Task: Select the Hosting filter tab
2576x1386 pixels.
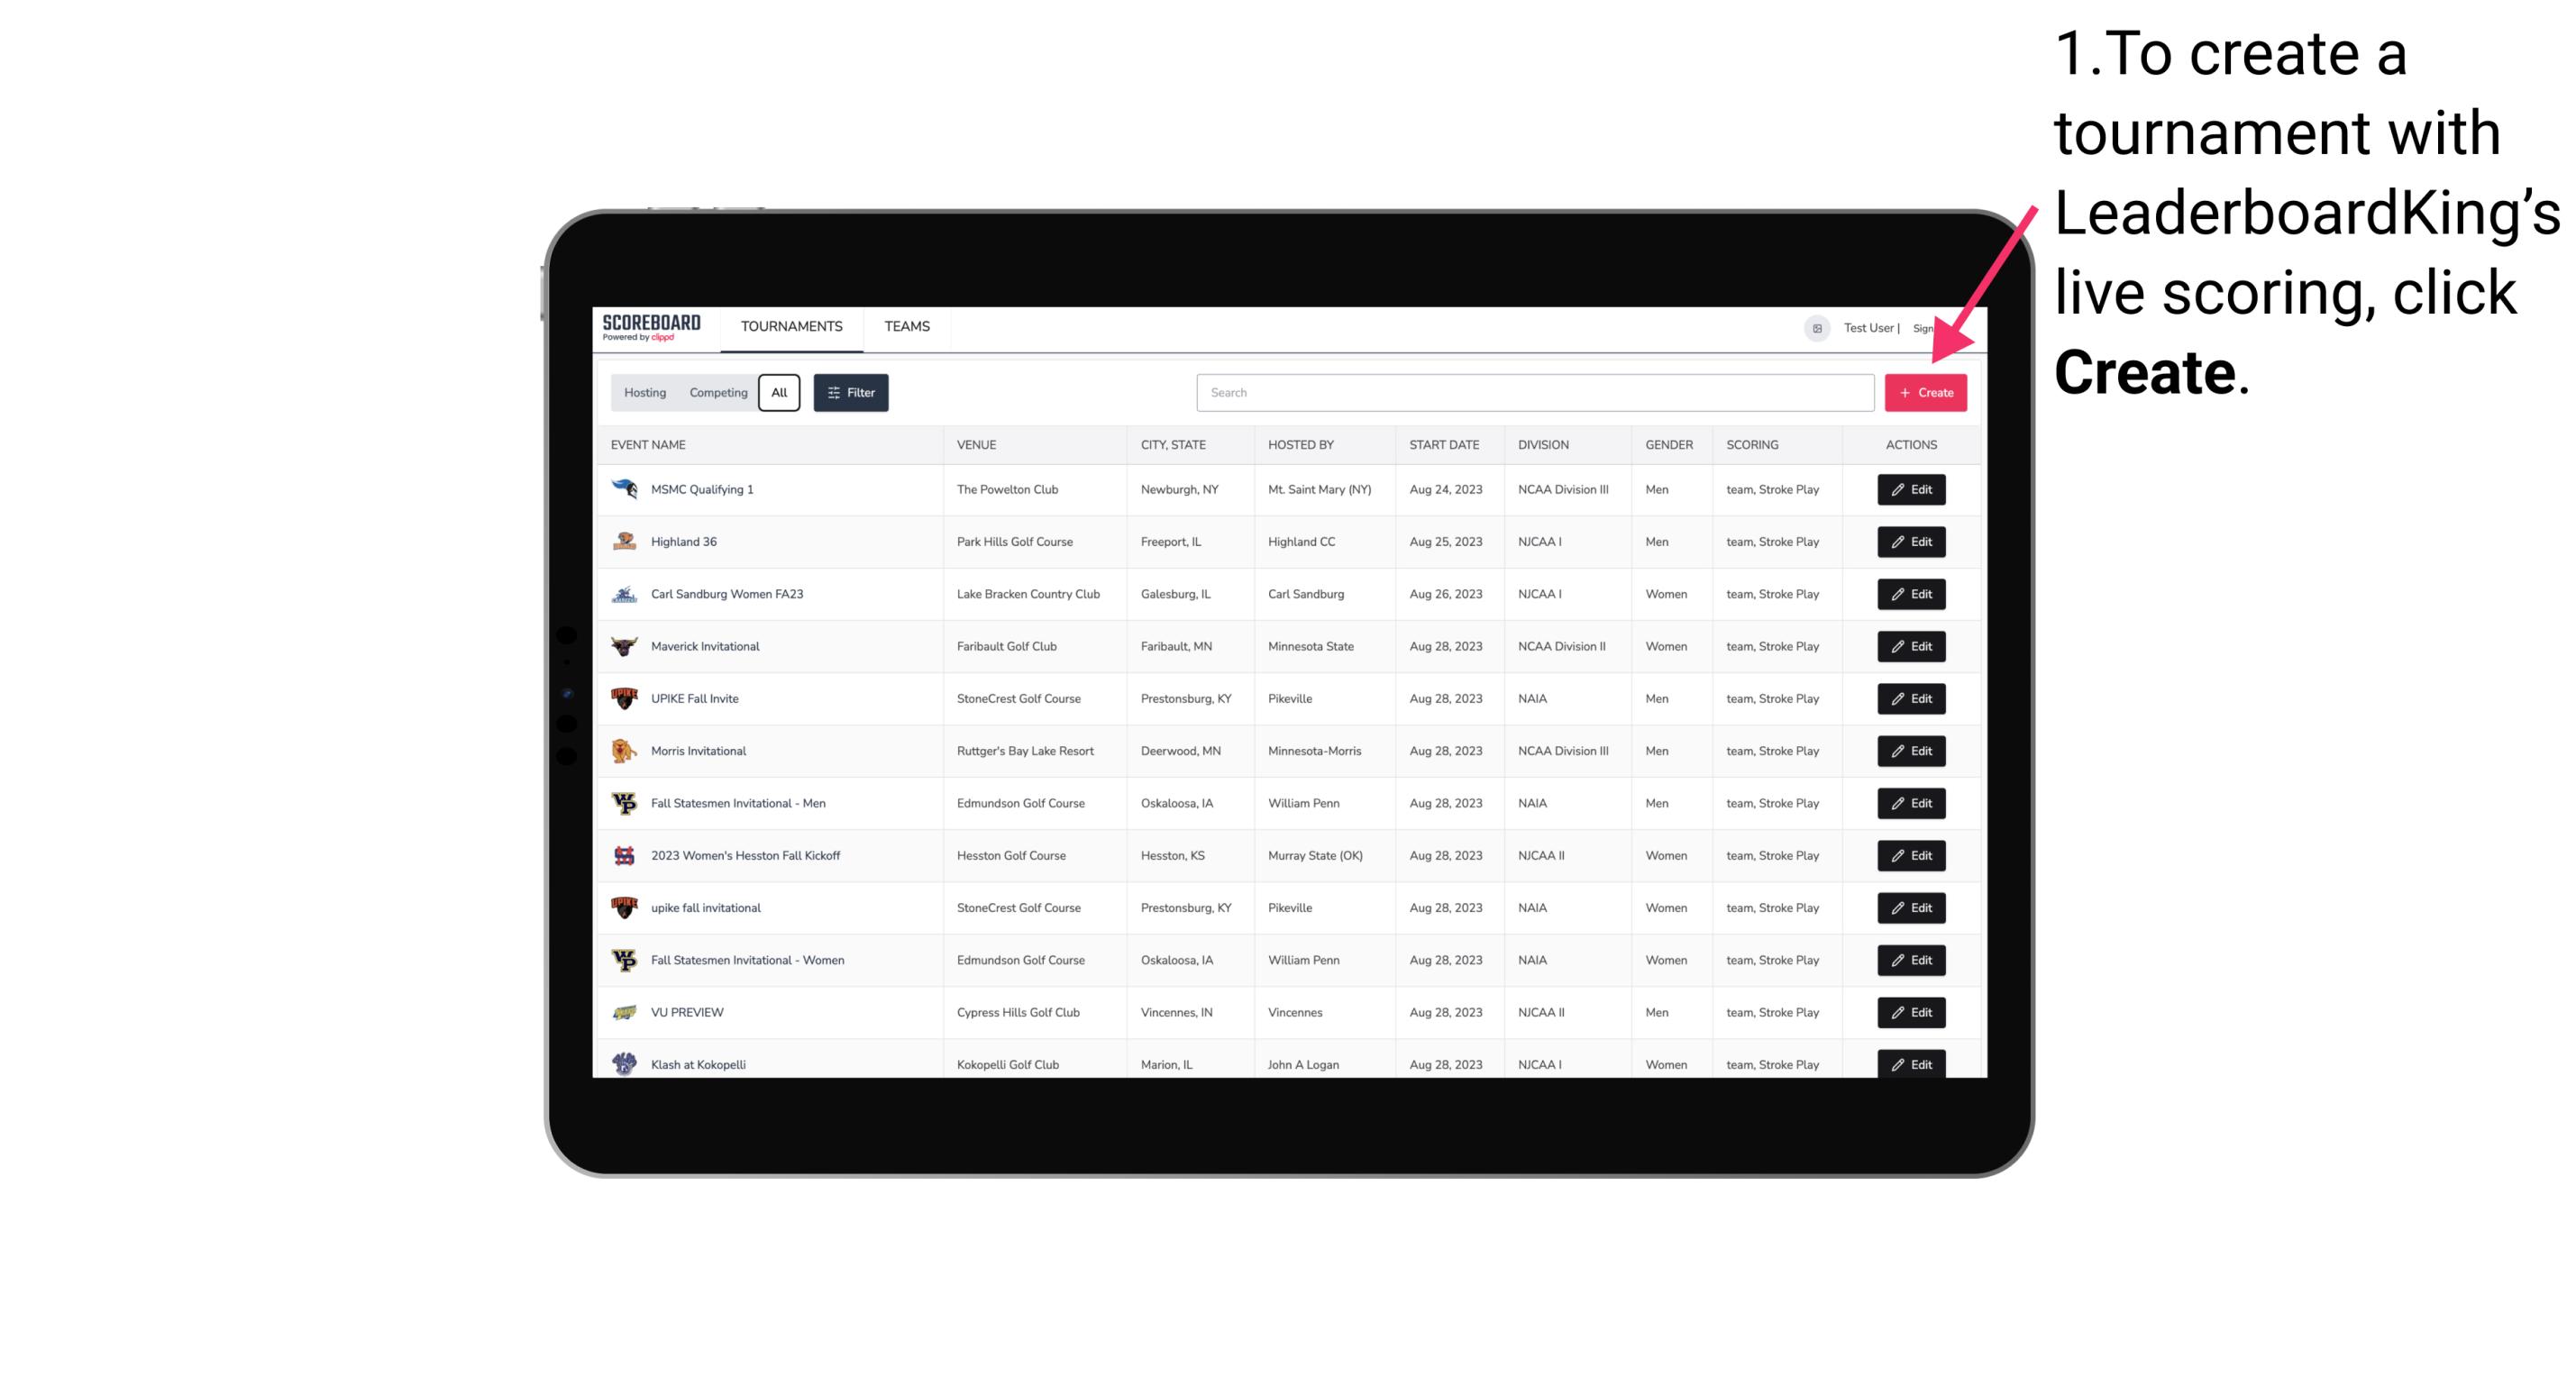Action: tap(645, 393)
